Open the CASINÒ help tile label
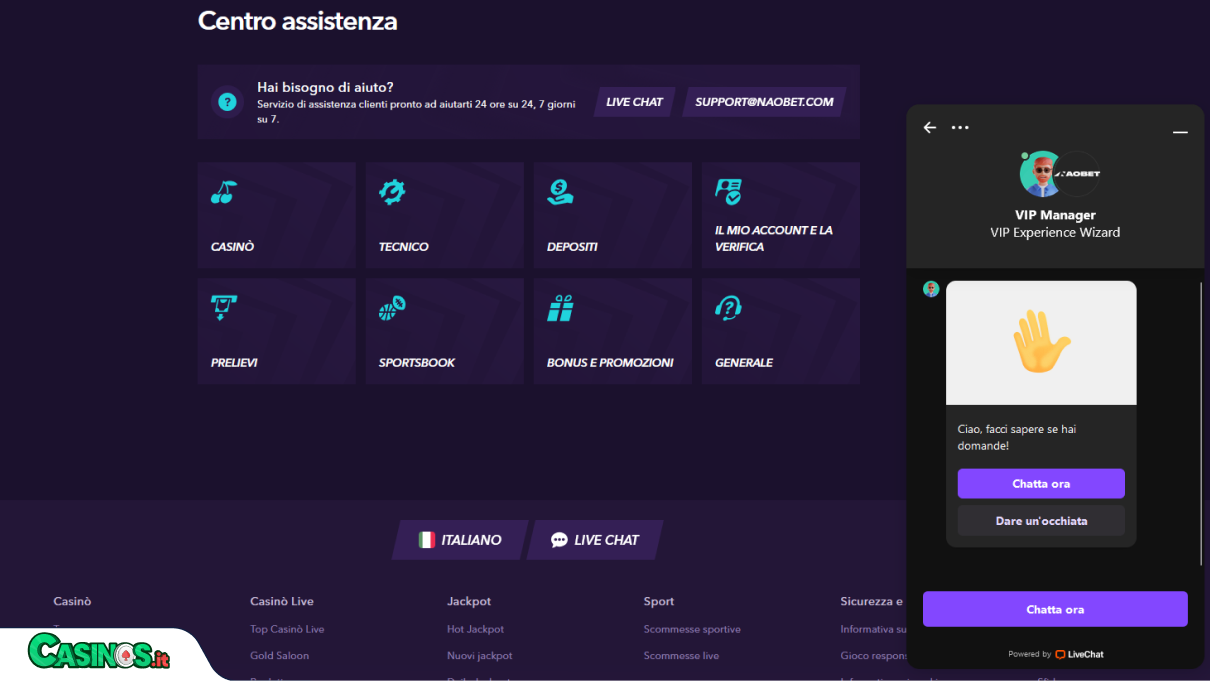The width and height of the screenshot is (1210, 681). coord(233,247)
